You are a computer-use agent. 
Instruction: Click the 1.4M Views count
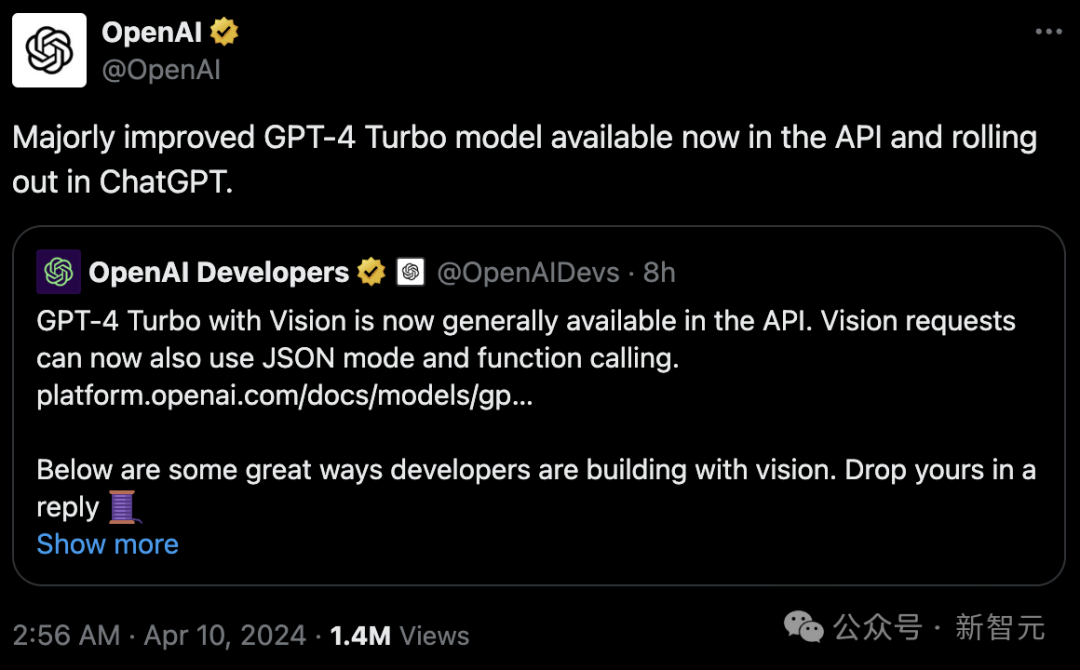pyautogui.click(x=399, y=635)
